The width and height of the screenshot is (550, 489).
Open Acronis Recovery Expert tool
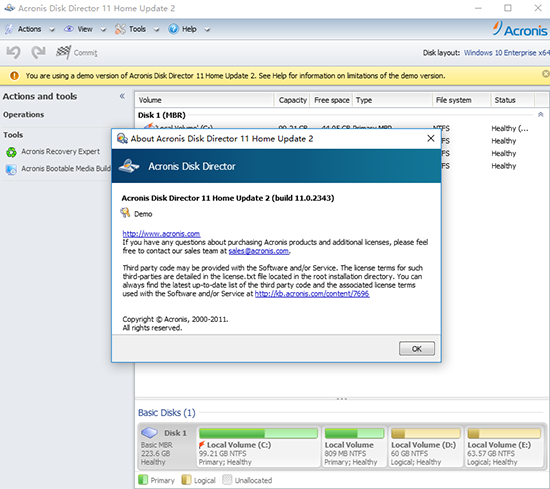click(x=60, y=152)
